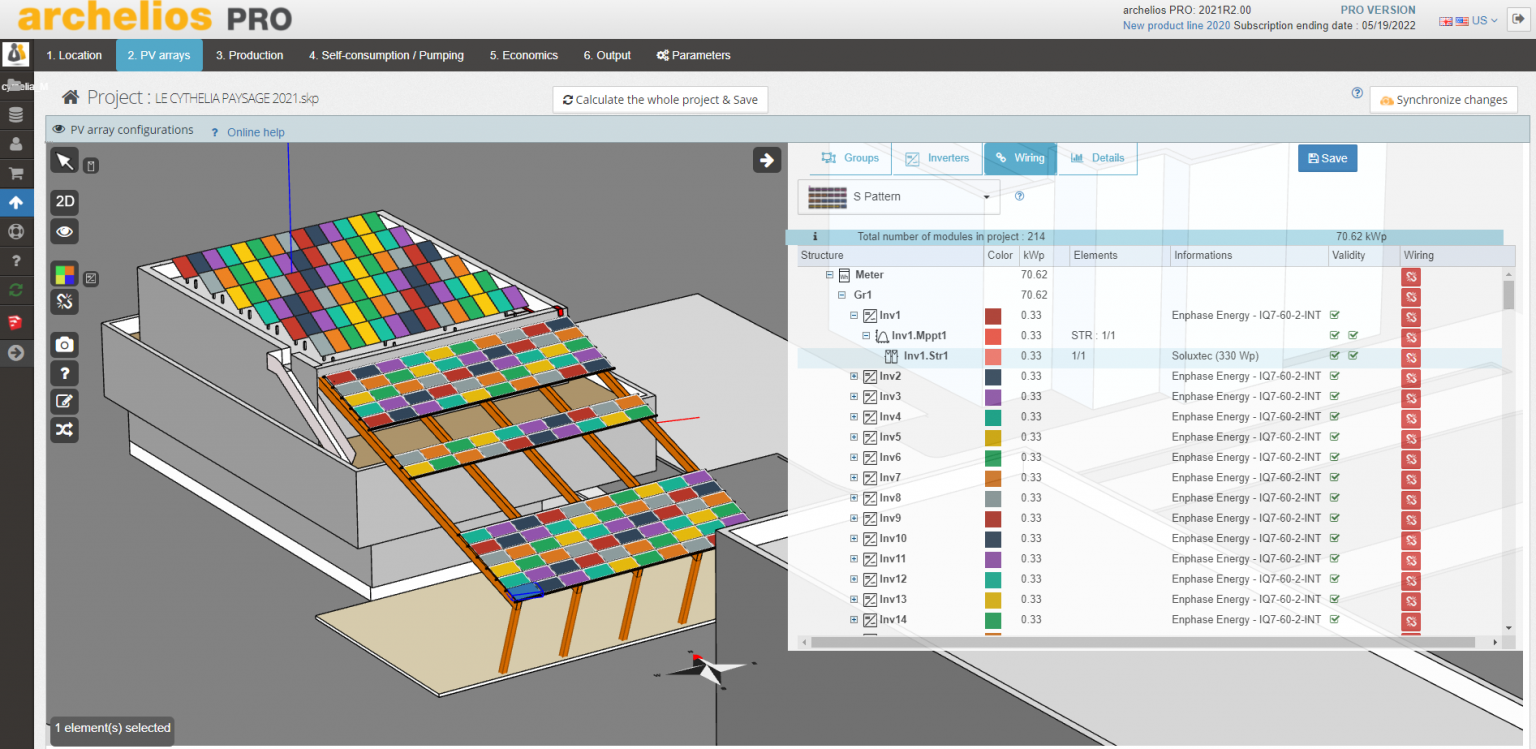This screenshot has height=749, width=1536.
Task: Click the small icon beside the color grid
Action: (x=90, y=278)
